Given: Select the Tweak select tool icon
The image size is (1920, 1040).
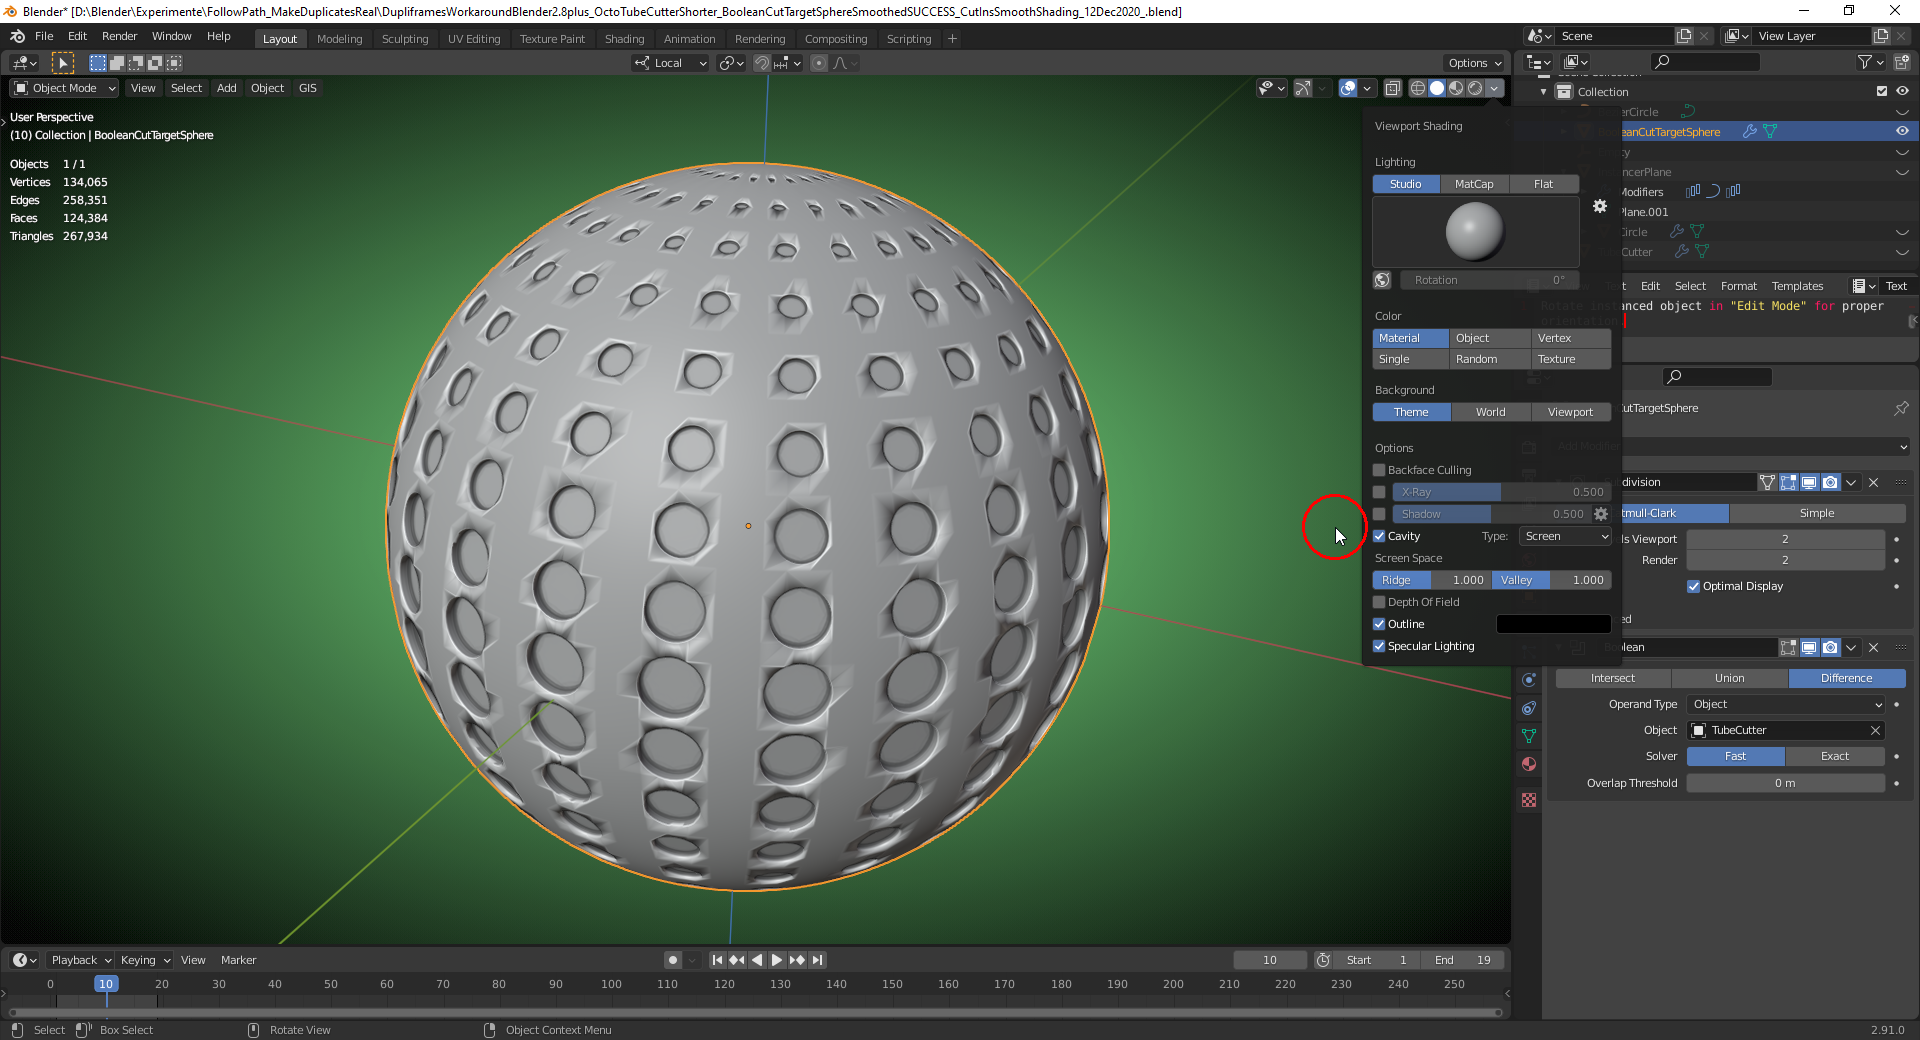Looking at the screenshot, I should pos(62,63).
